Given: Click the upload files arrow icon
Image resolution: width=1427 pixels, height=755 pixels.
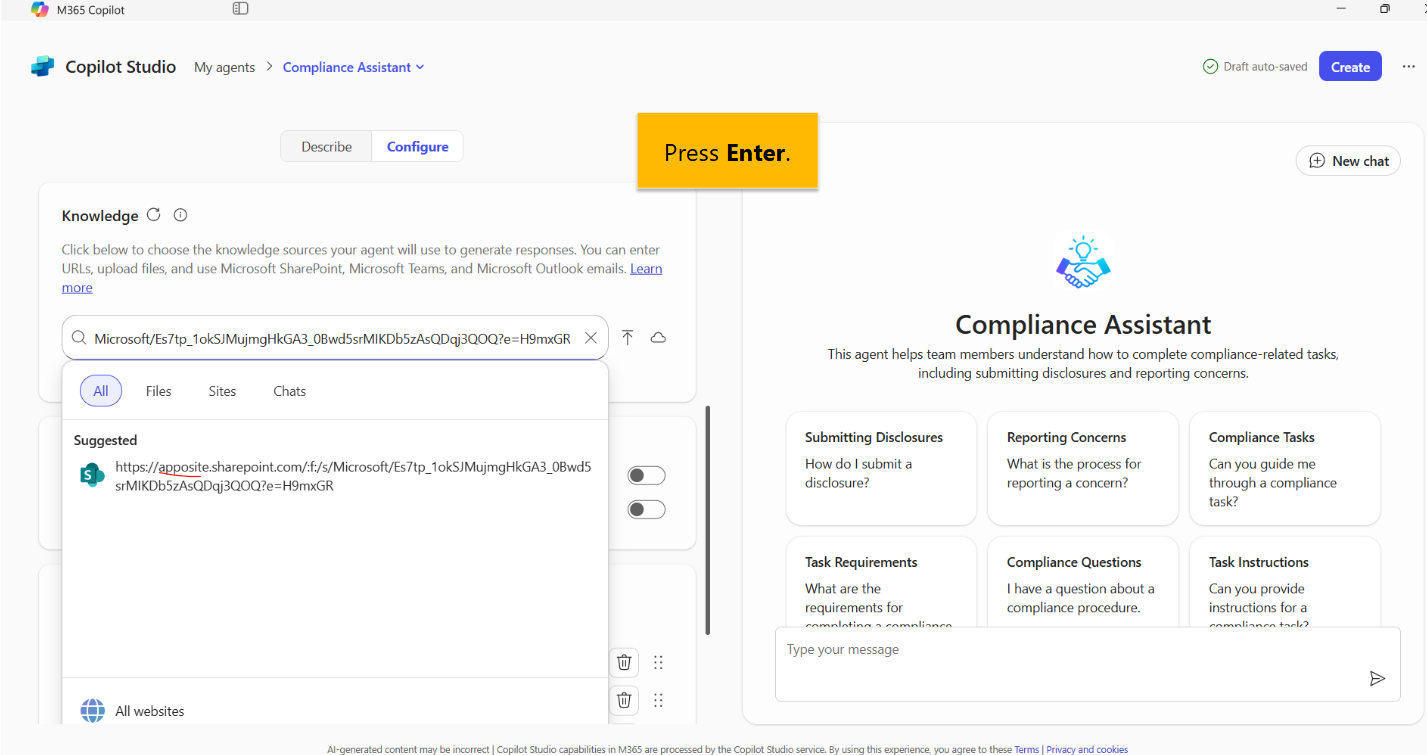Looking at the screenshot, I should (x=628, y=337).
